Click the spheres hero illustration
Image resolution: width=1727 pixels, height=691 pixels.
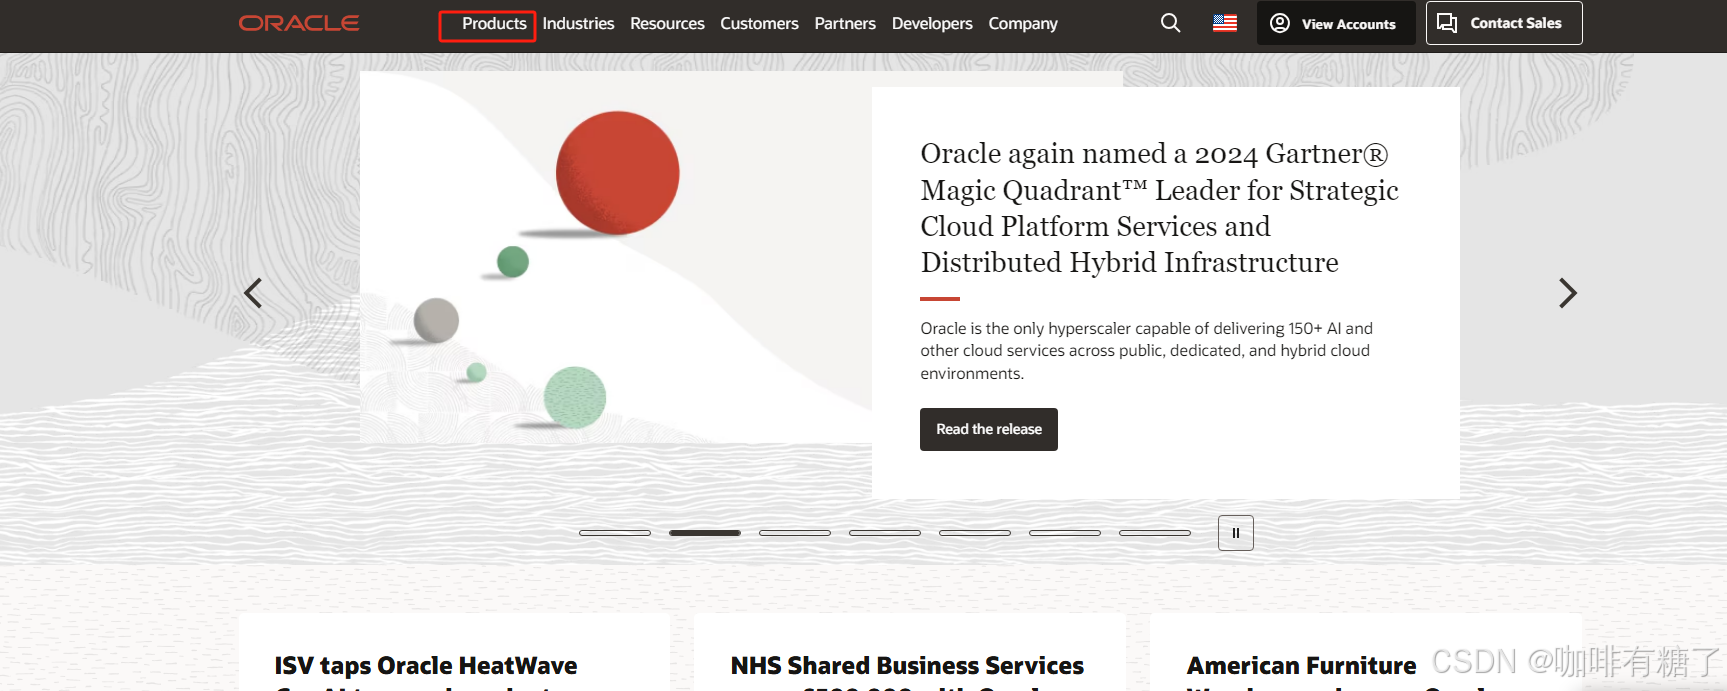[616, 257]
